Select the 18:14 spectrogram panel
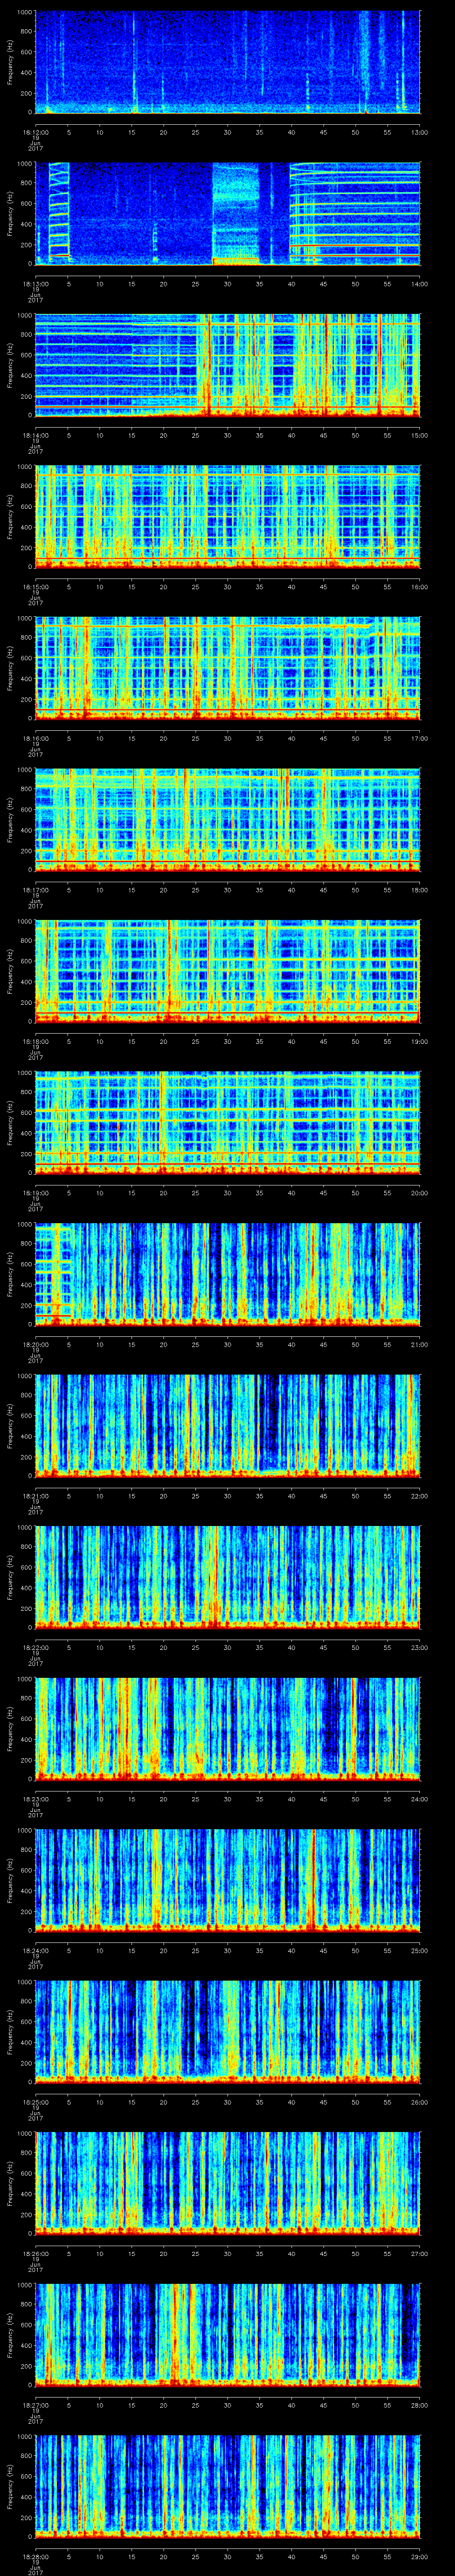 click(227, 364)
